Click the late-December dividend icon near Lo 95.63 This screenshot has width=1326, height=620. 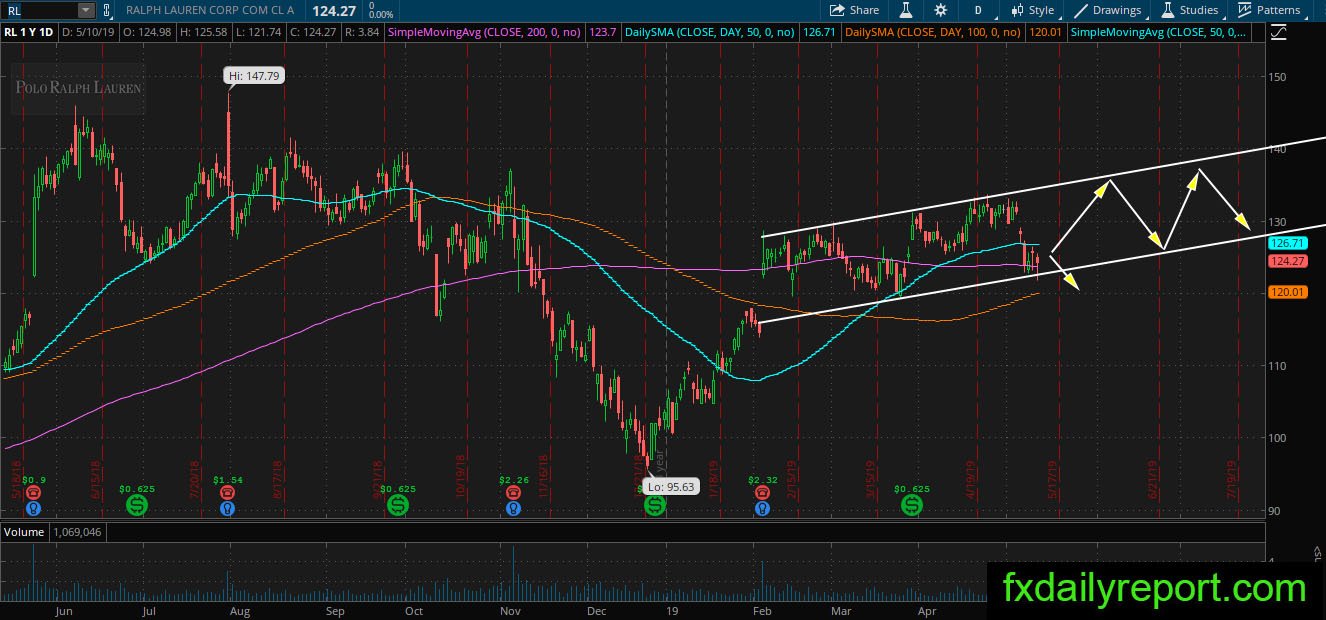click(655, 506)
